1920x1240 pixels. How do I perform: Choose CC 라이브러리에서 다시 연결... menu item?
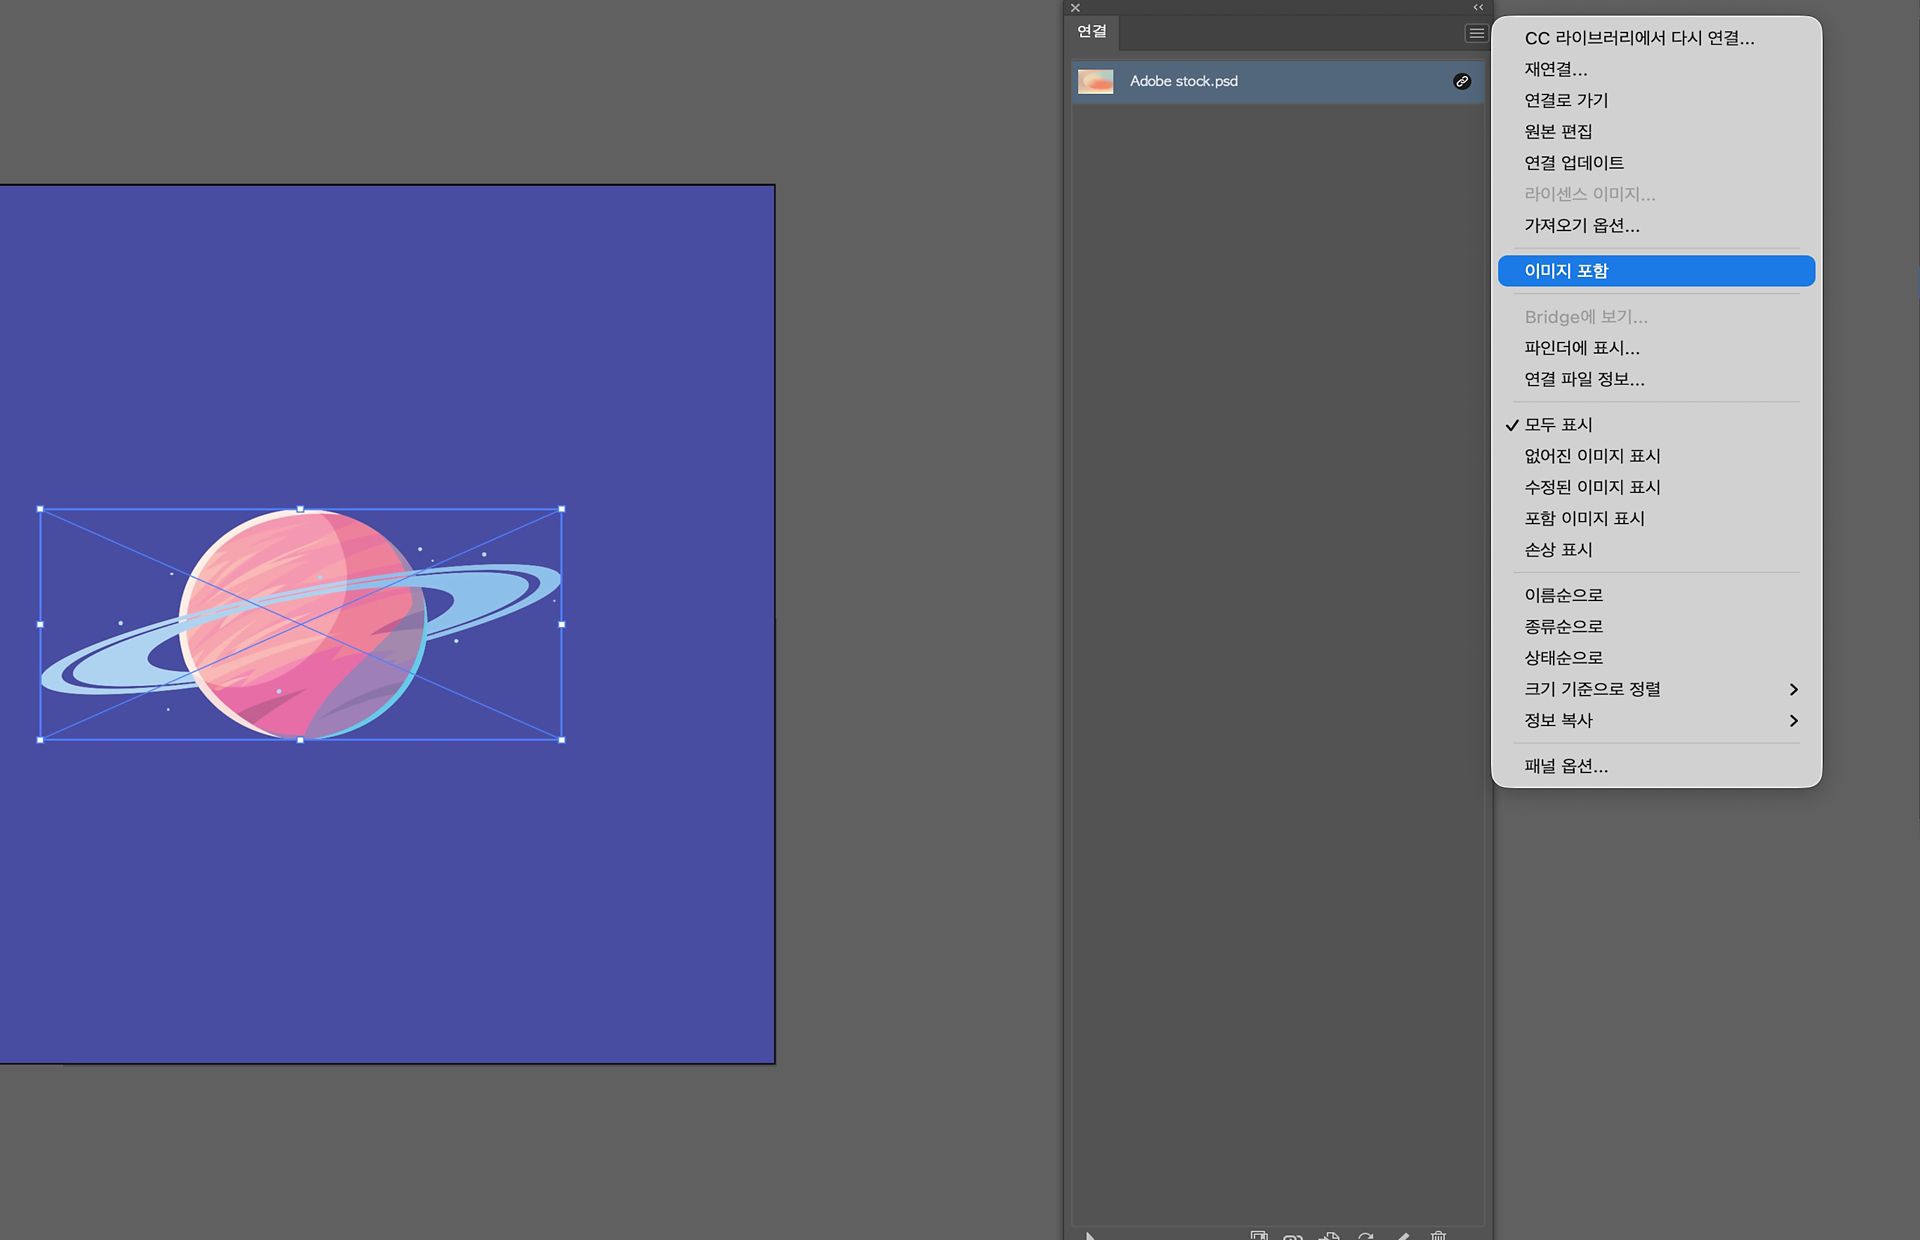(1656, 38)
